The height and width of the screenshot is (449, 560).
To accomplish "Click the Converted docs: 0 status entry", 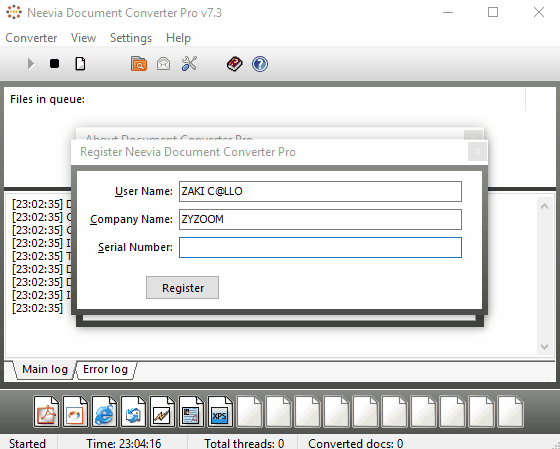I will (356, 443).
